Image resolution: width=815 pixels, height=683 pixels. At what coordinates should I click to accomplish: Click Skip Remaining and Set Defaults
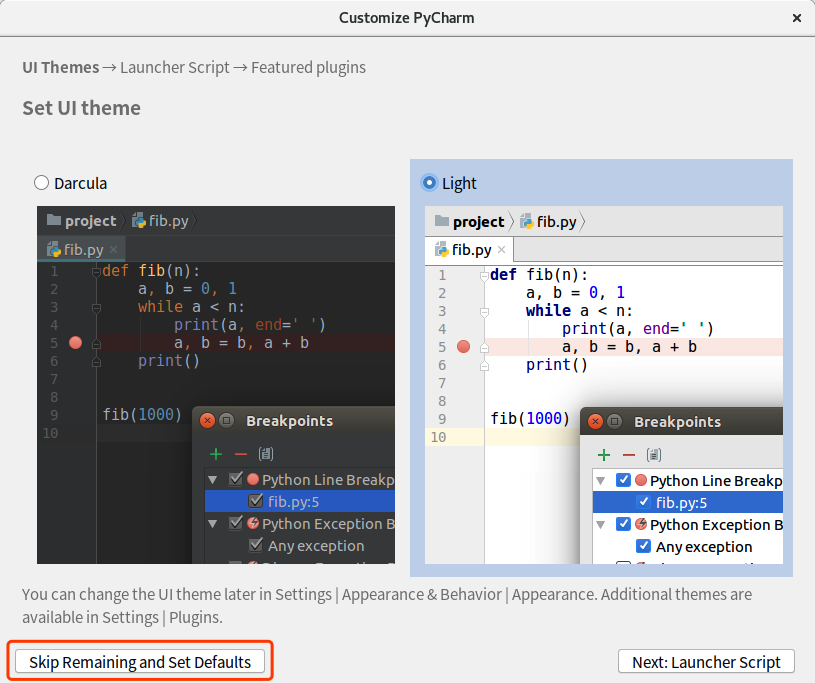(x=140, y=662)
